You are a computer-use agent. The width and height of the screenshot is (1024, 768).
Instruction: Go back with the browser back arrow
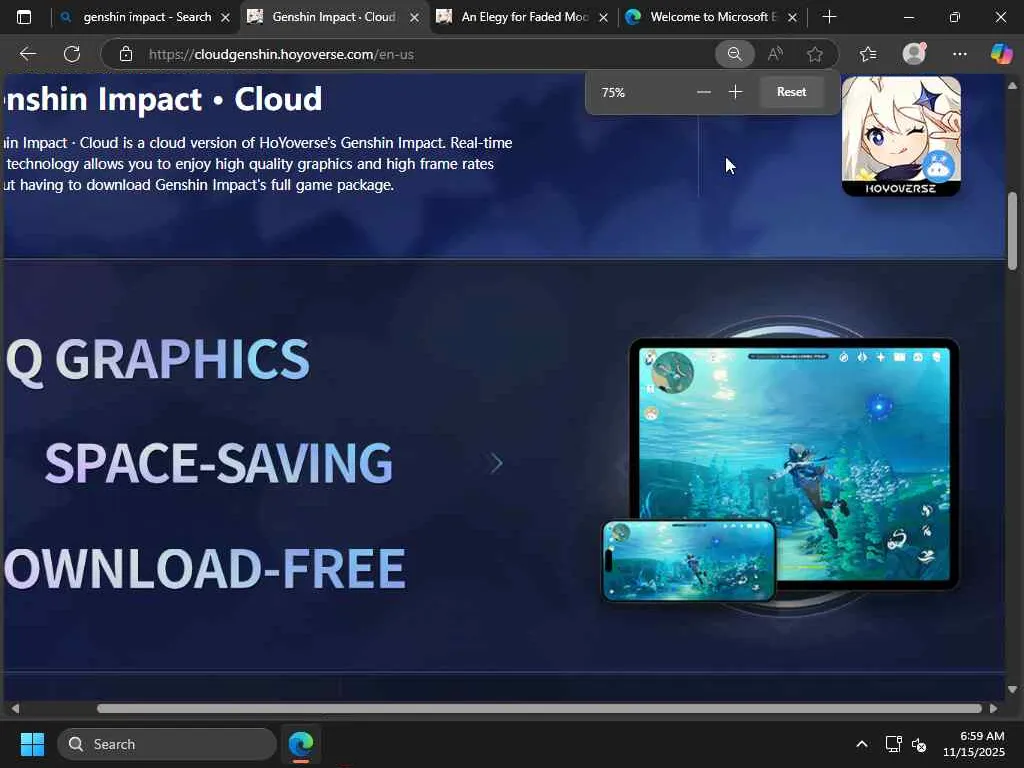pos(27,54)
